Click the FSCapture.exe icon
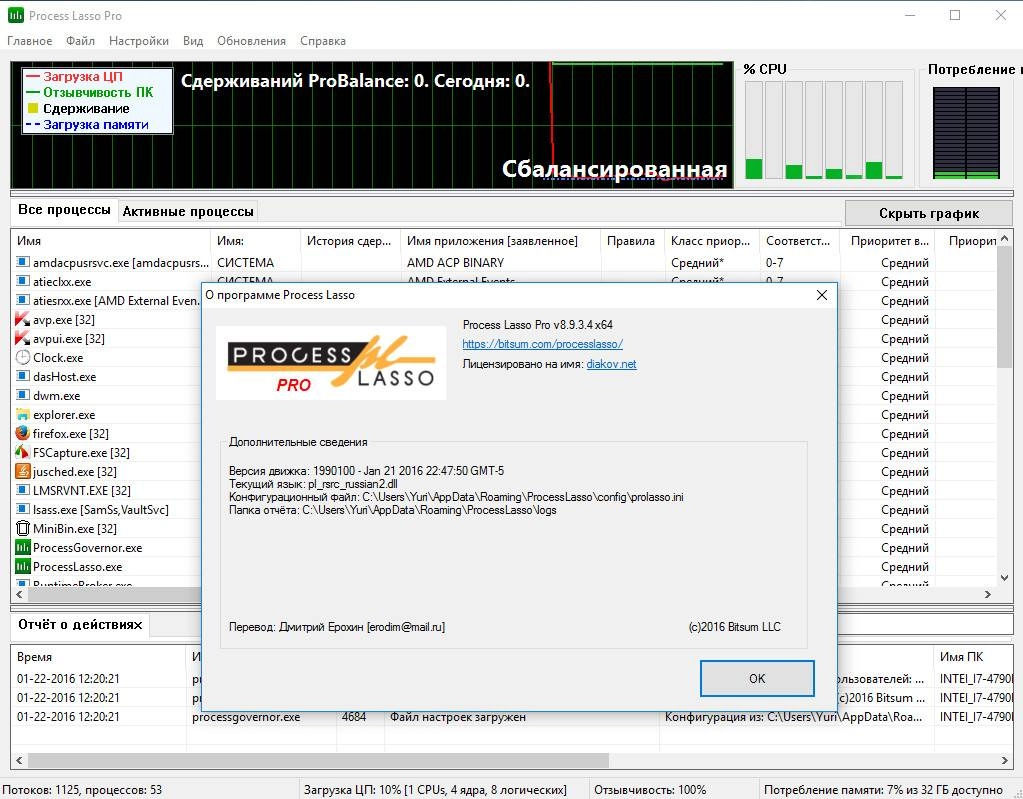The image size is (1023, 799). (x=23, y=452)
